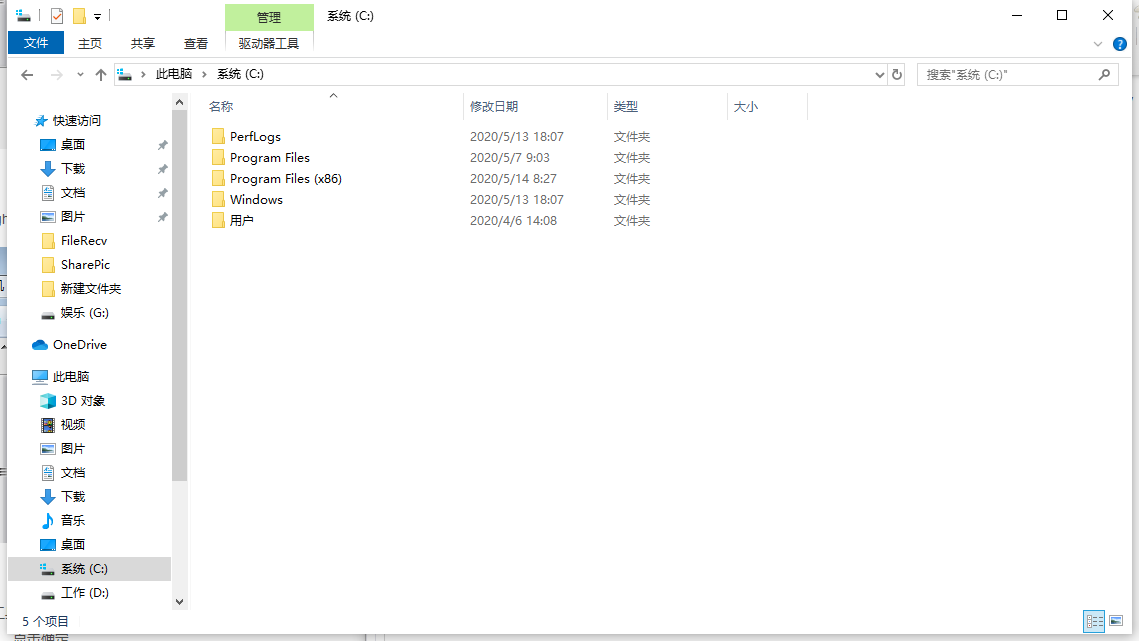The width and height of the screenshot is (1139, 641).
Task: Switch to details list view
Action: point(1095,621)
